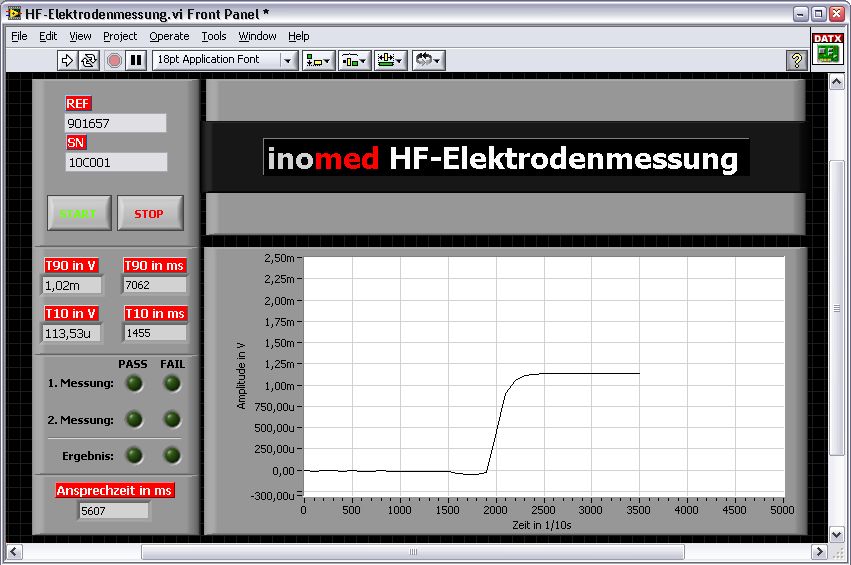Click the Amplitude in V axis label
Viewport: 851px width, 565px height.
tap(241, 376)
